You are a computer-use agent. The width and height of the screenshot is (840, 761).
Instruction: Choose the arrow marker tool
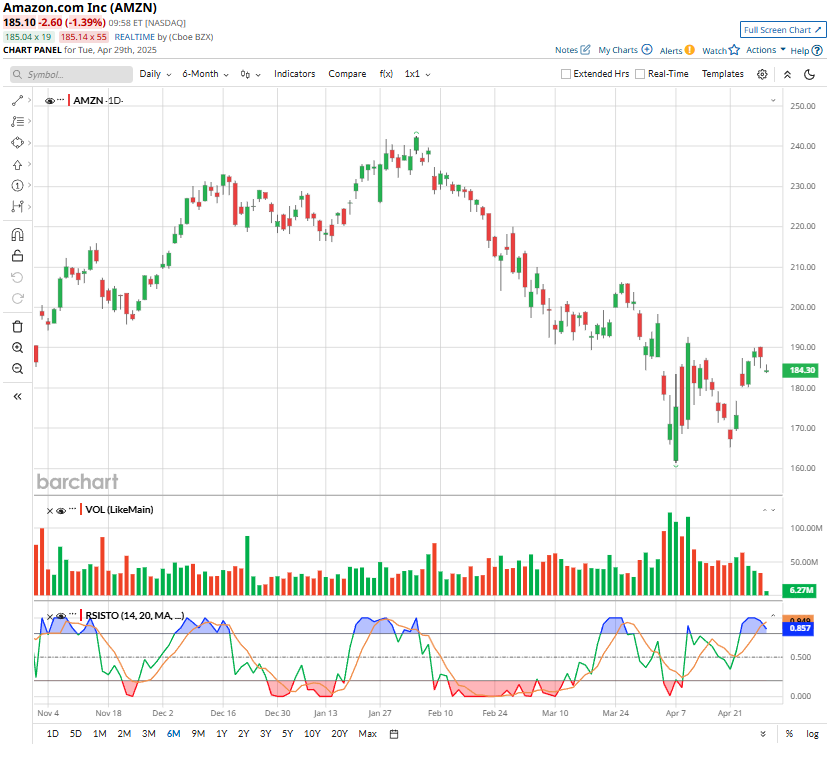17,165
